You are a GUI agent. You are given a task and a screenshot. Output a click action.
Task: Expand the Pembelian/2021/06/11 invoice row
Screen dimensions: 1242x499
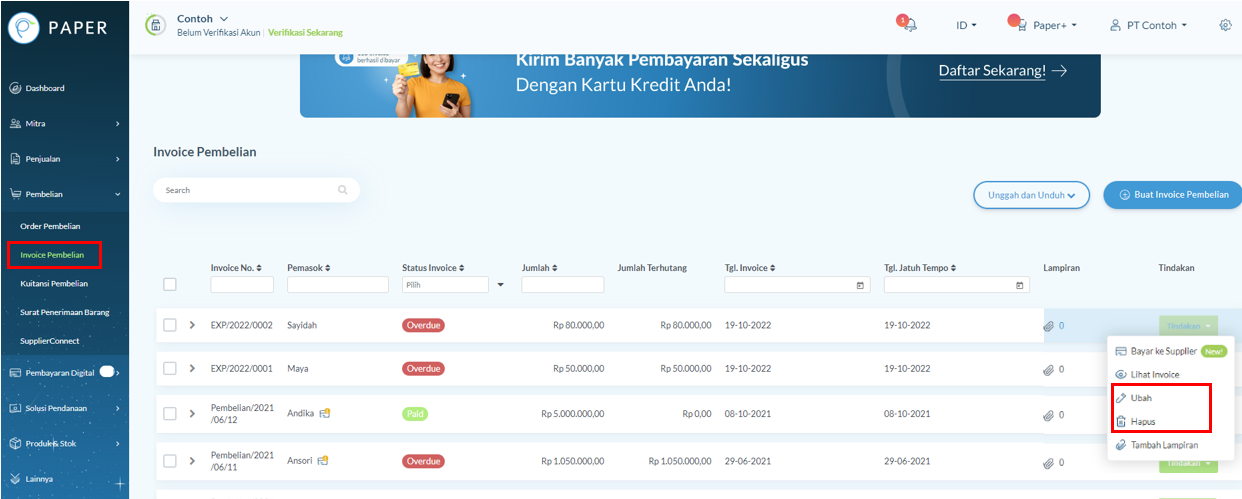click(192, 461)
